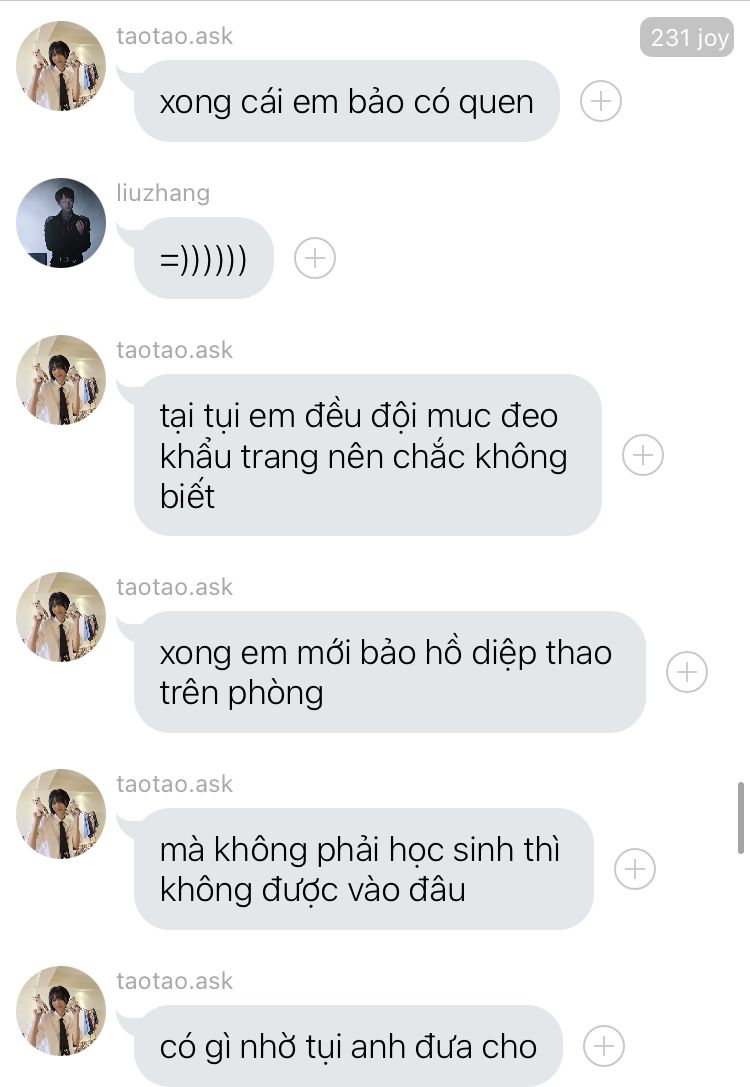Open liuzhang's profile avatar

(x=61, y=223)
